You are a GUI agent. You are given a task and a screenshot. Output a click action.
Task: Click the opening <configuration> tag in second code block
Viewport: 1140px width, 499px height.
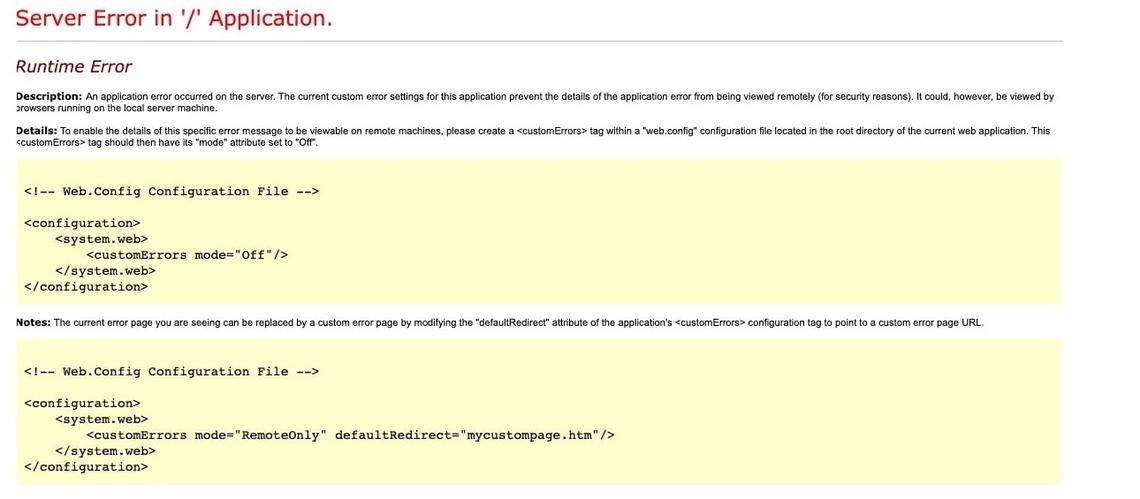click(x=82, y=403)
